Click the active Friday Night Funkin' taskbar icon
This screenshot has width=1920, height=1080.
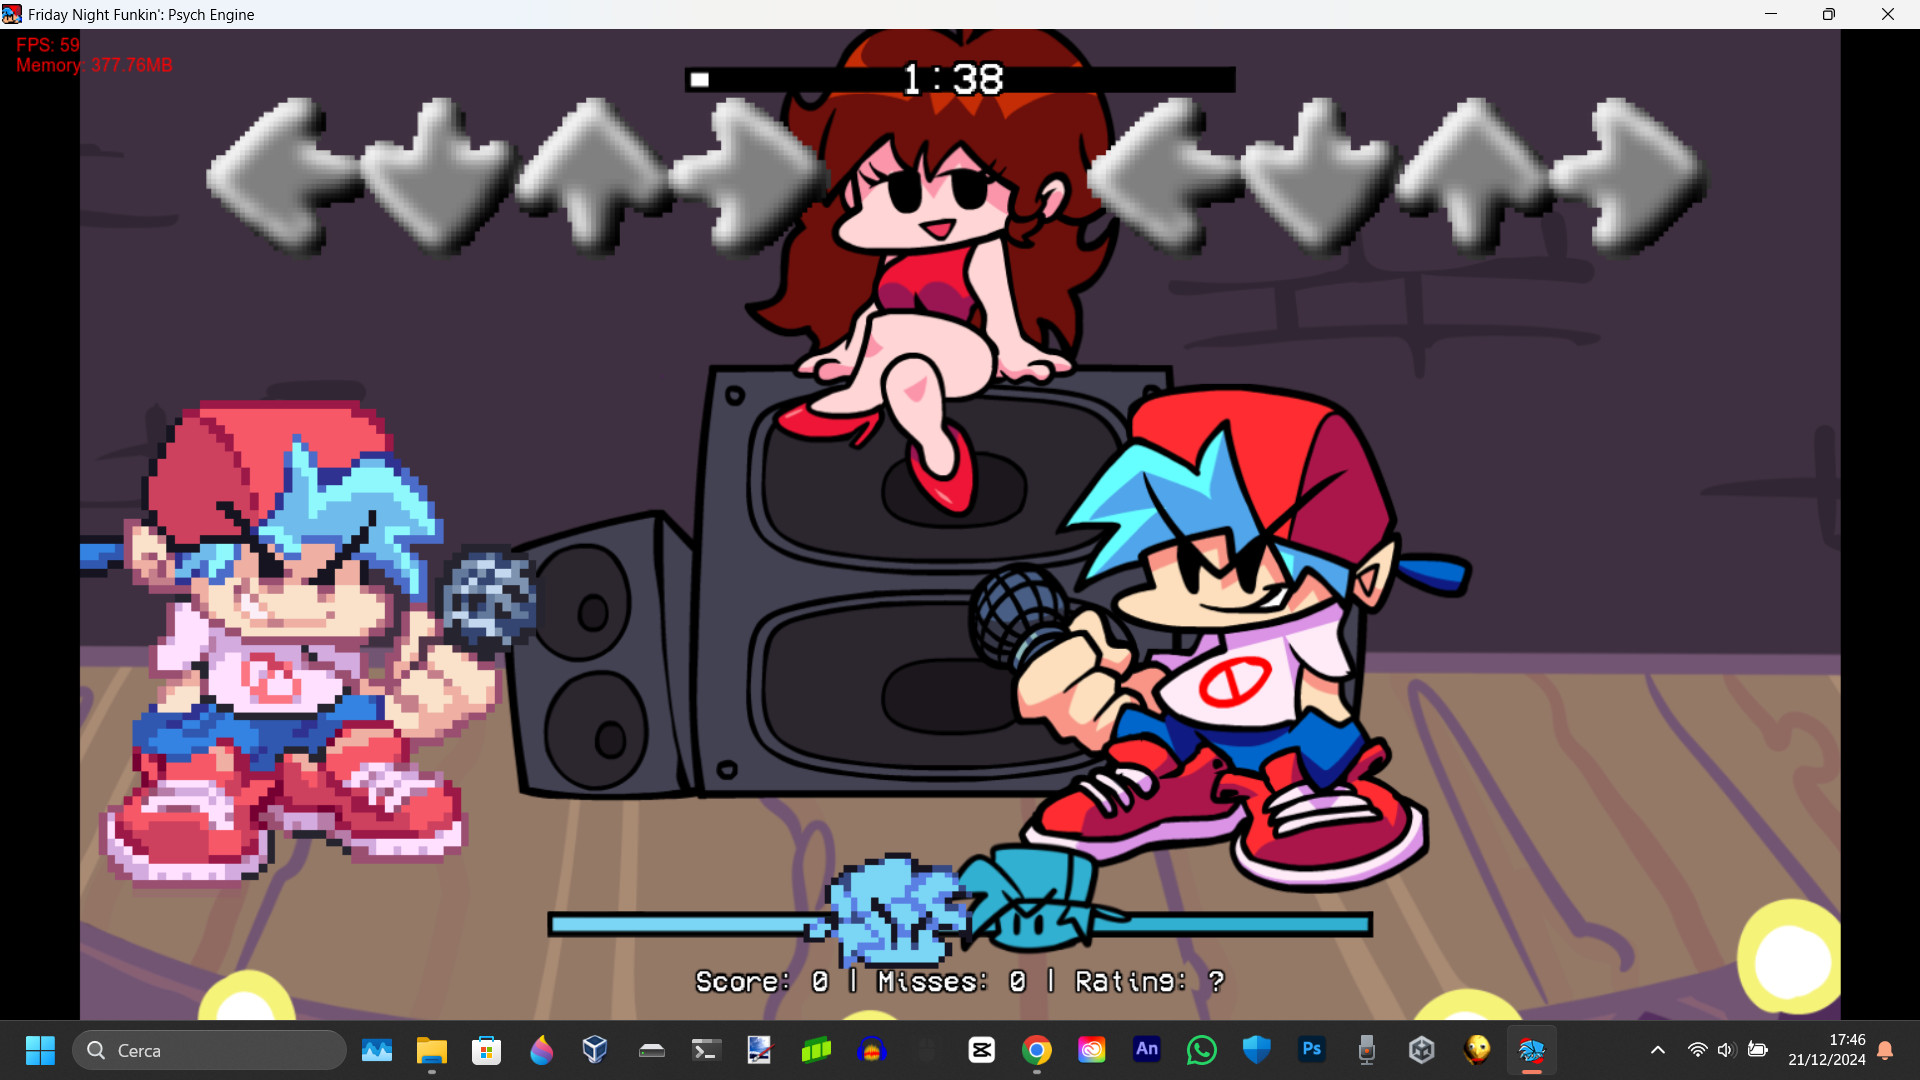coord(1532,1050)
